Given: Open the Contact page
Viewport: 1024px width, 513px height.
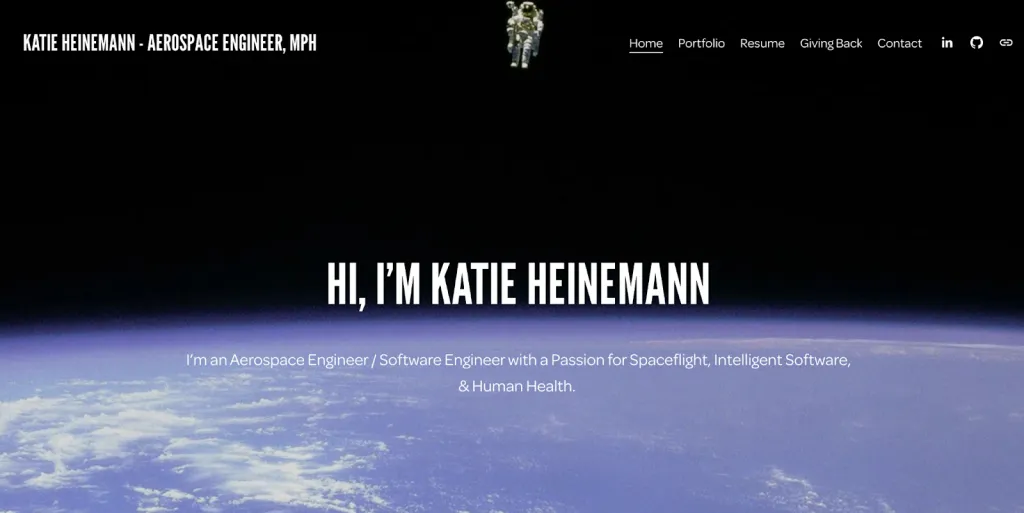Looking at the screenshot, I should click(899, 43).
